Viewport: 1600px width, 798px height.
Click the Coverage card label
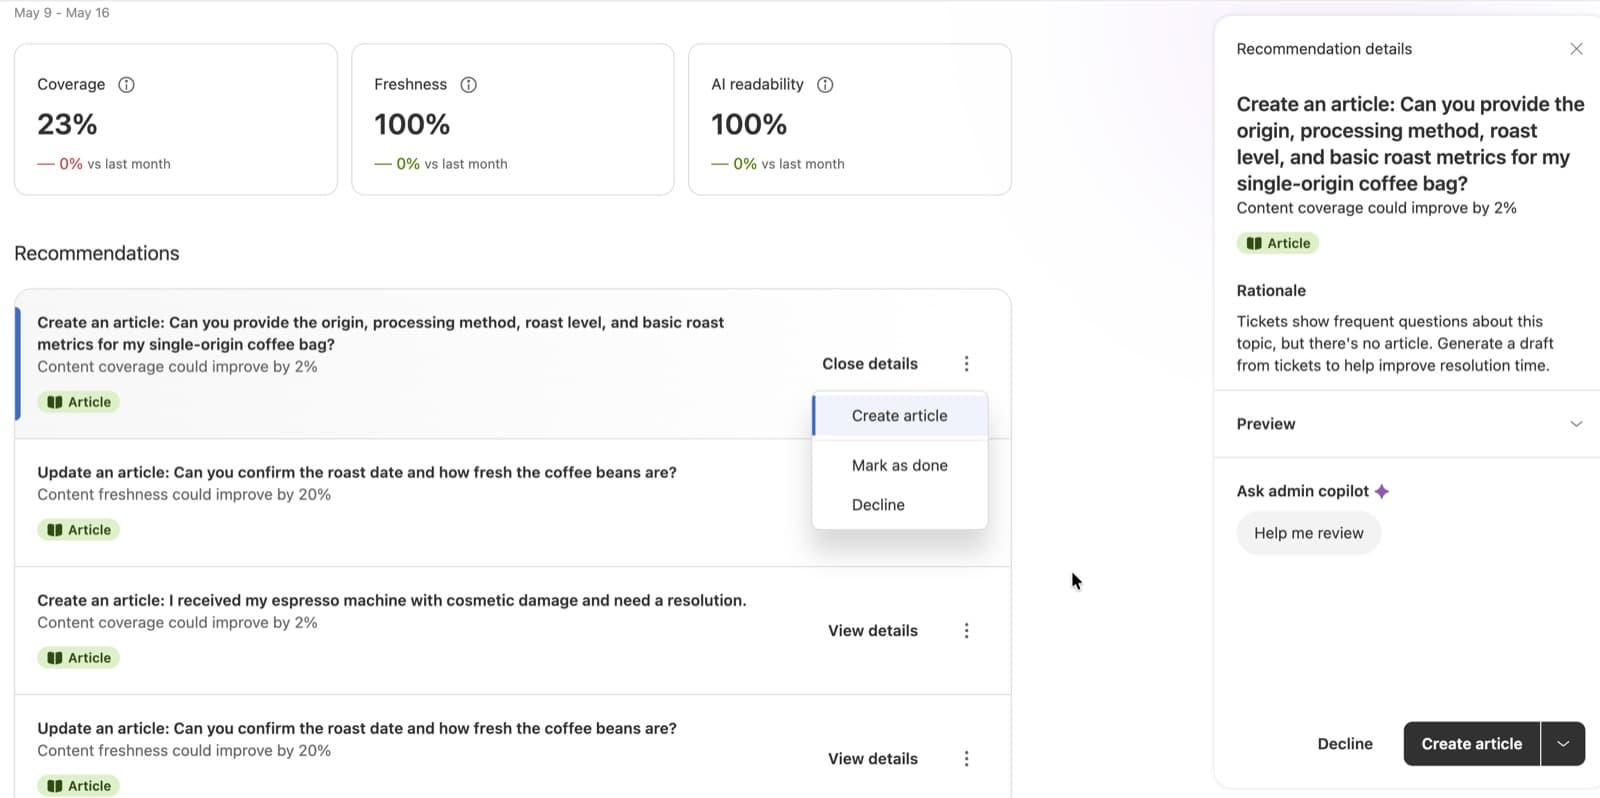coord(71,85)
